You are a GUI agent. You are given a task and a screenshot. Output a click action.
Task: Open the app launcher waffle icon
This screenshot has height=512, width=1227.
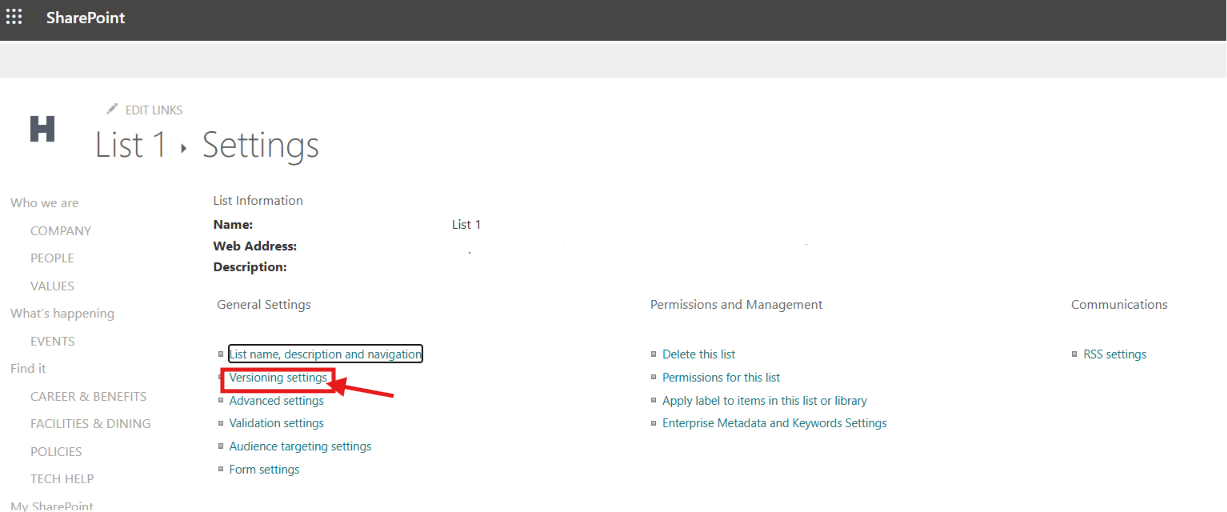(15, 17)
